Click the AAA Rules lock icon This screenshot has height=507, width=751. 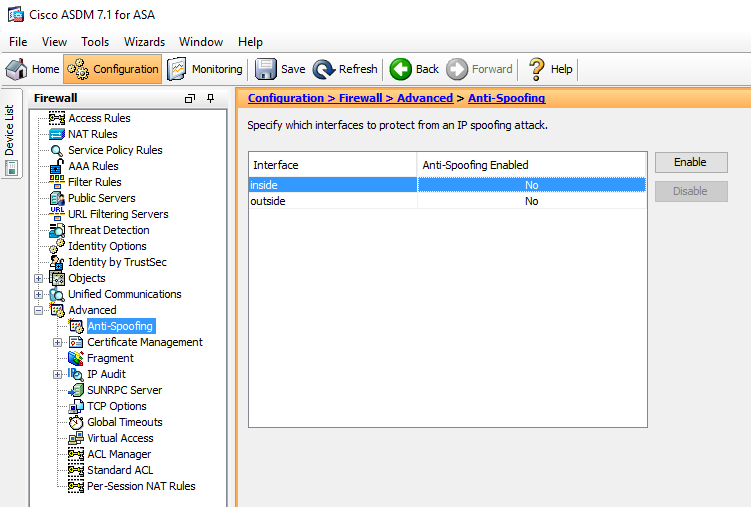pyautogui.click(x=57, y=166)
